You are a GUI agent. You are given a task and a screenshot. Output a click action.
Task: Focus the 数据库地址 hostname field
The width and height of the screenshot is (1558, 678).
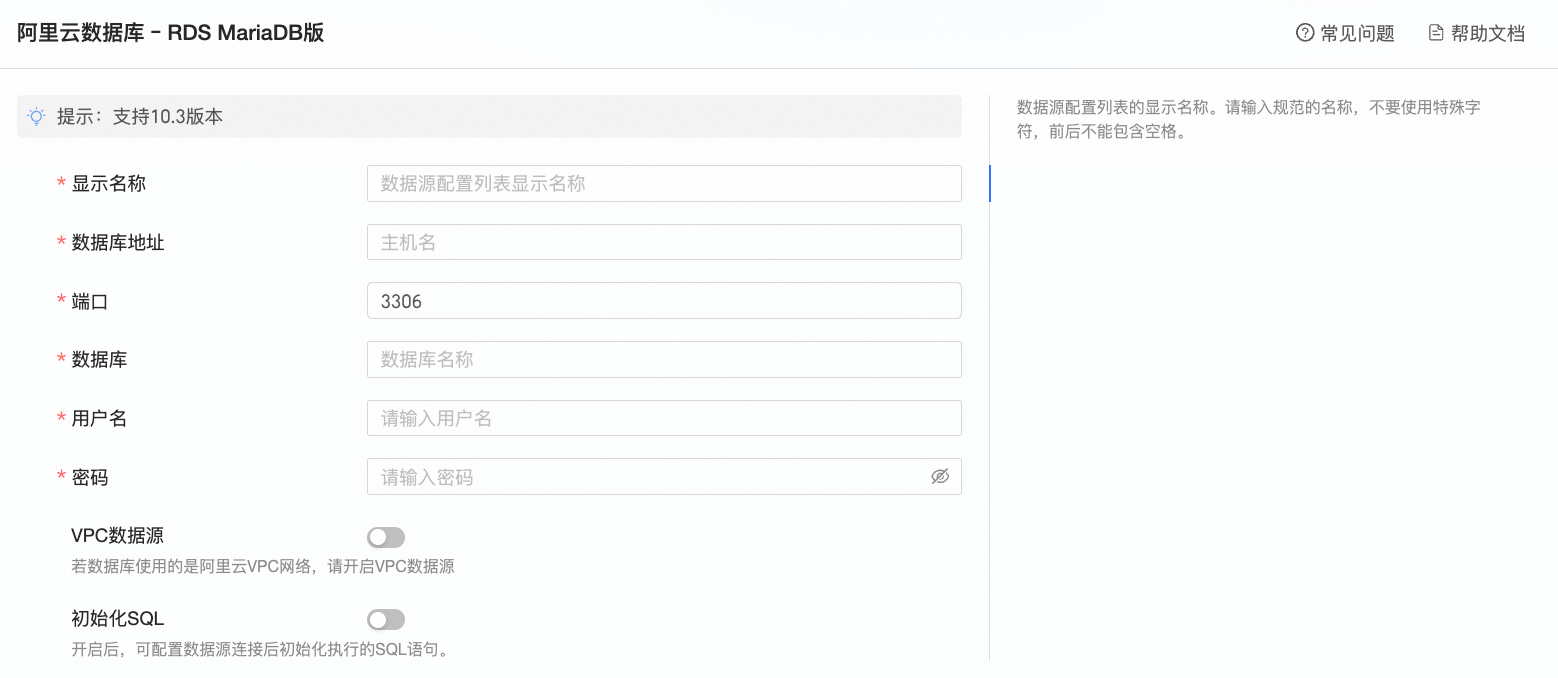(x=664, y=242)
